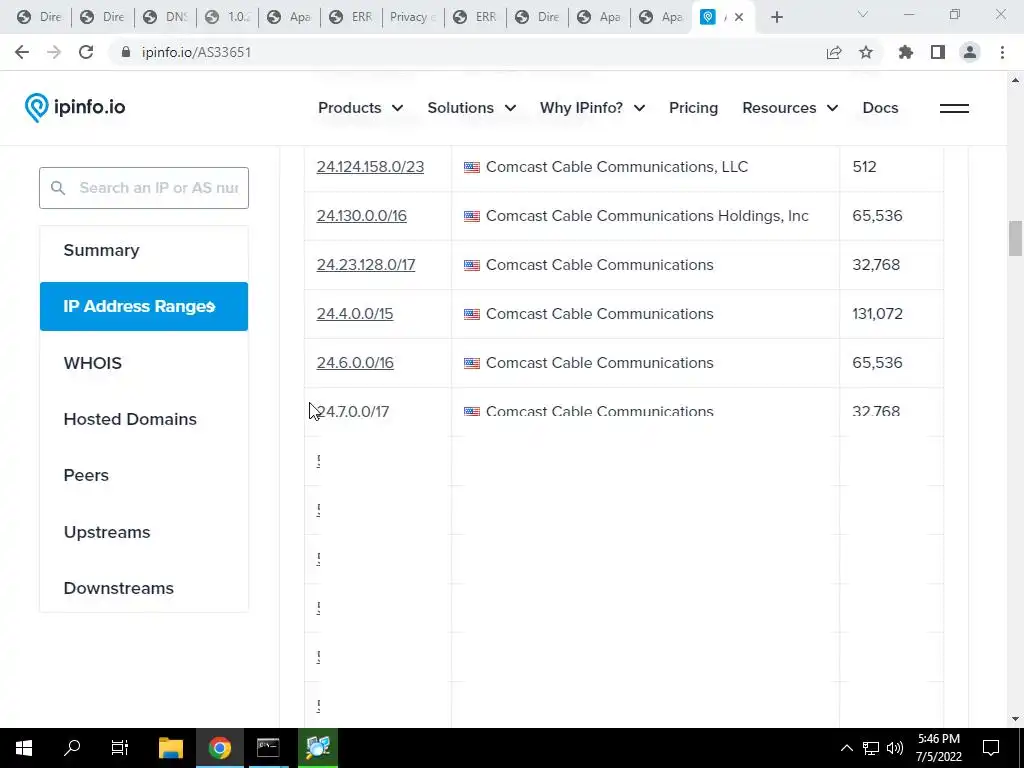Open the Pricing page
The height and width of the screenshot is (768, 1024).
pyautogui.click(x=694, y=108)
